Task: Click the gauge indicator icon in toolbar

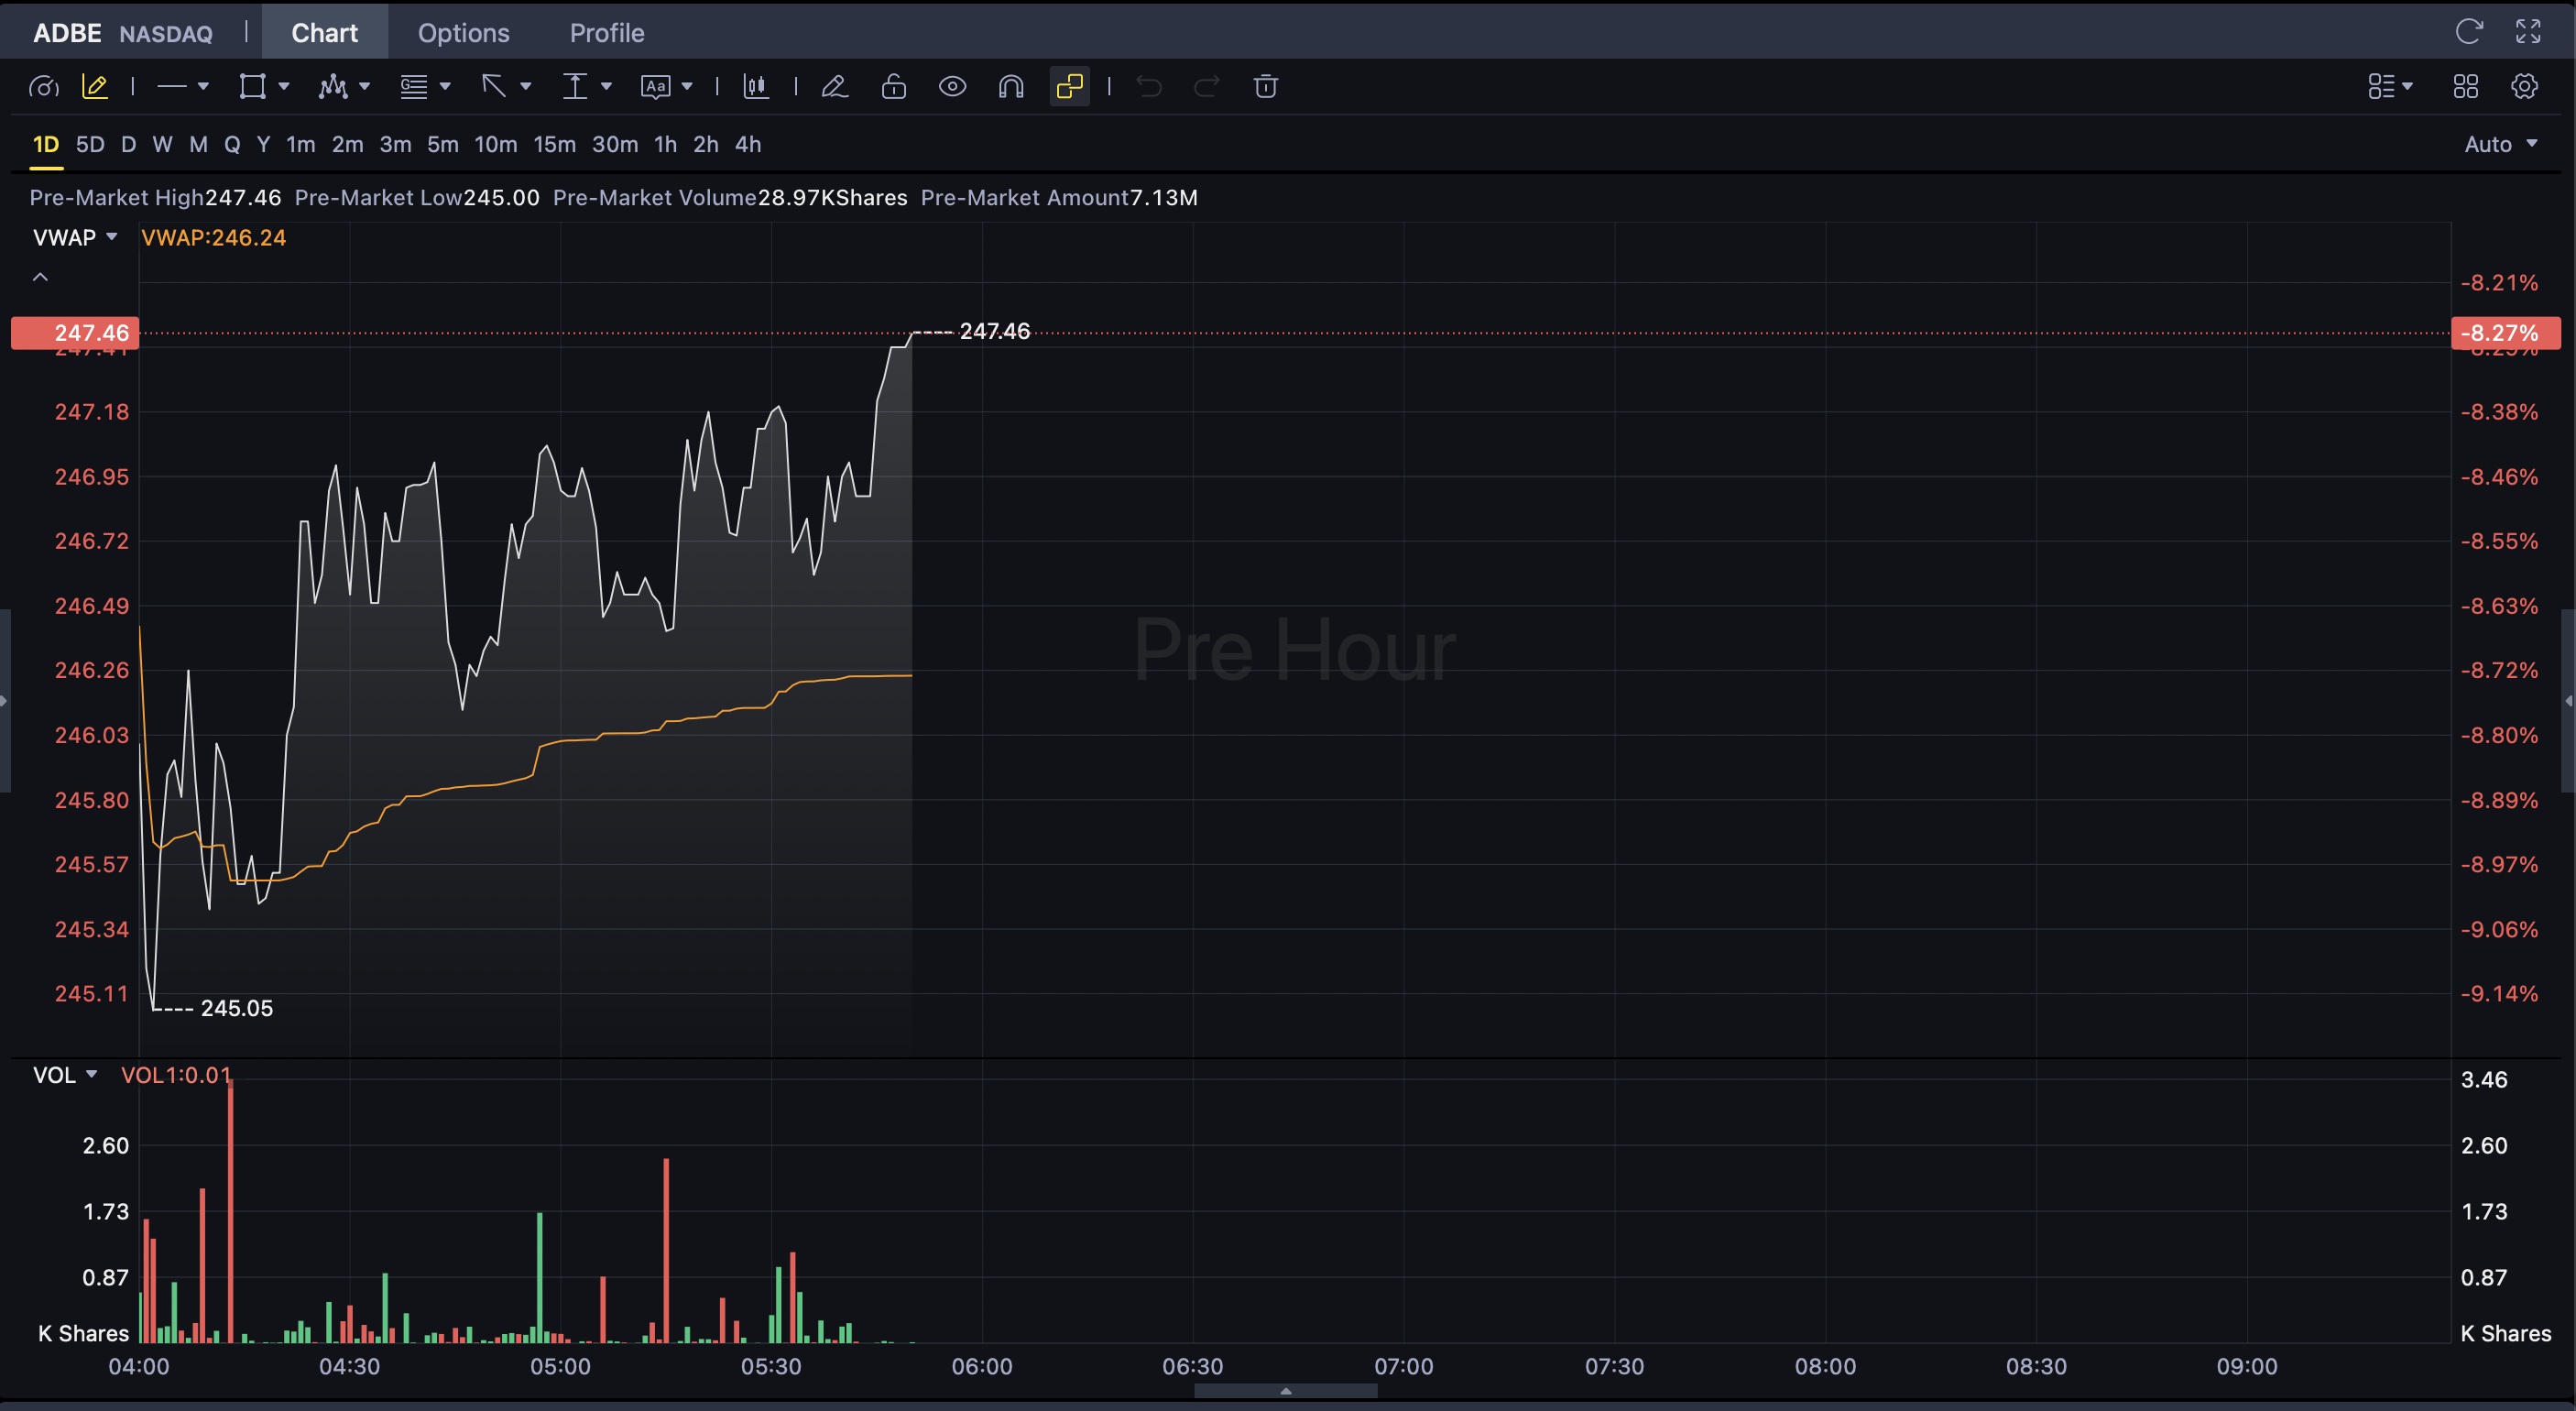Action: coord(43,87)
